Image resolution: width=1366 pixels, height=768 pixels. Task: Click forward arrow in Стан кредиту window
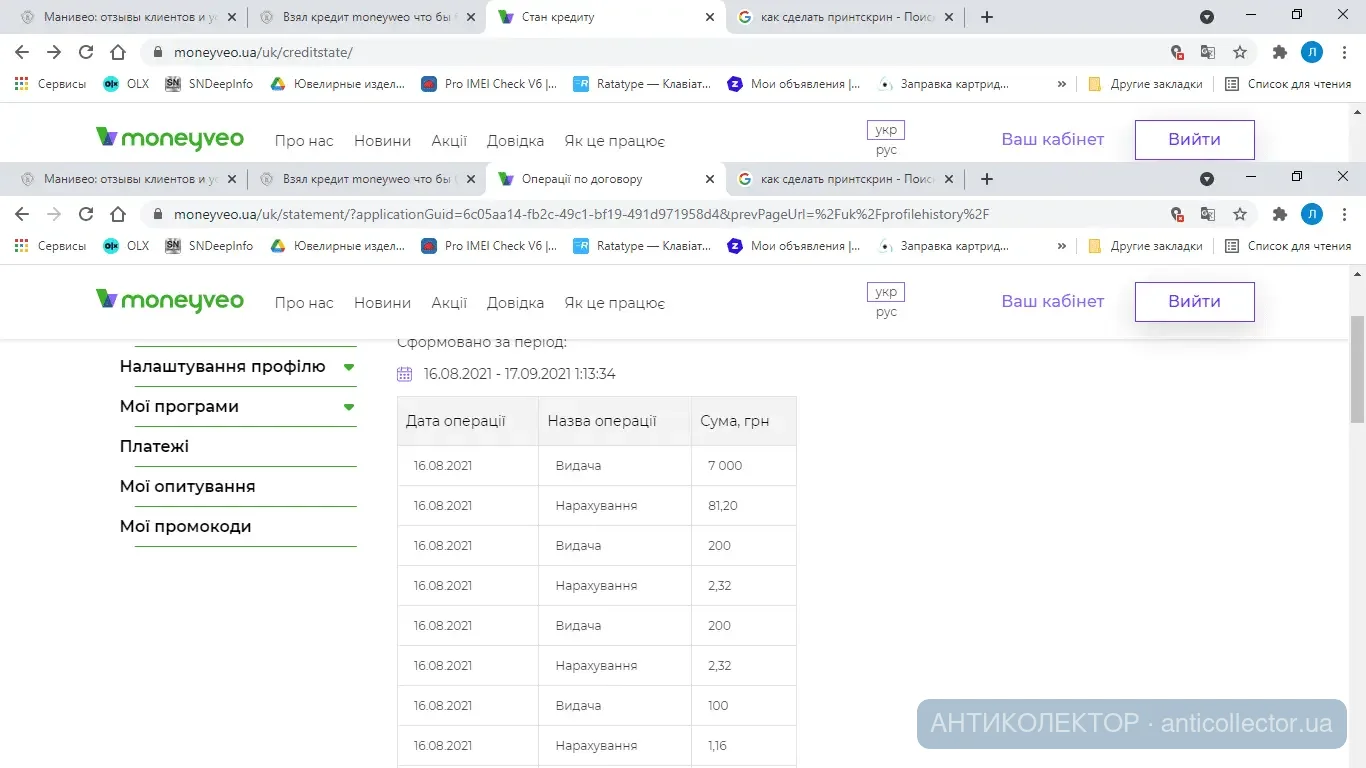pyautogui.click(x=54, y=52)
